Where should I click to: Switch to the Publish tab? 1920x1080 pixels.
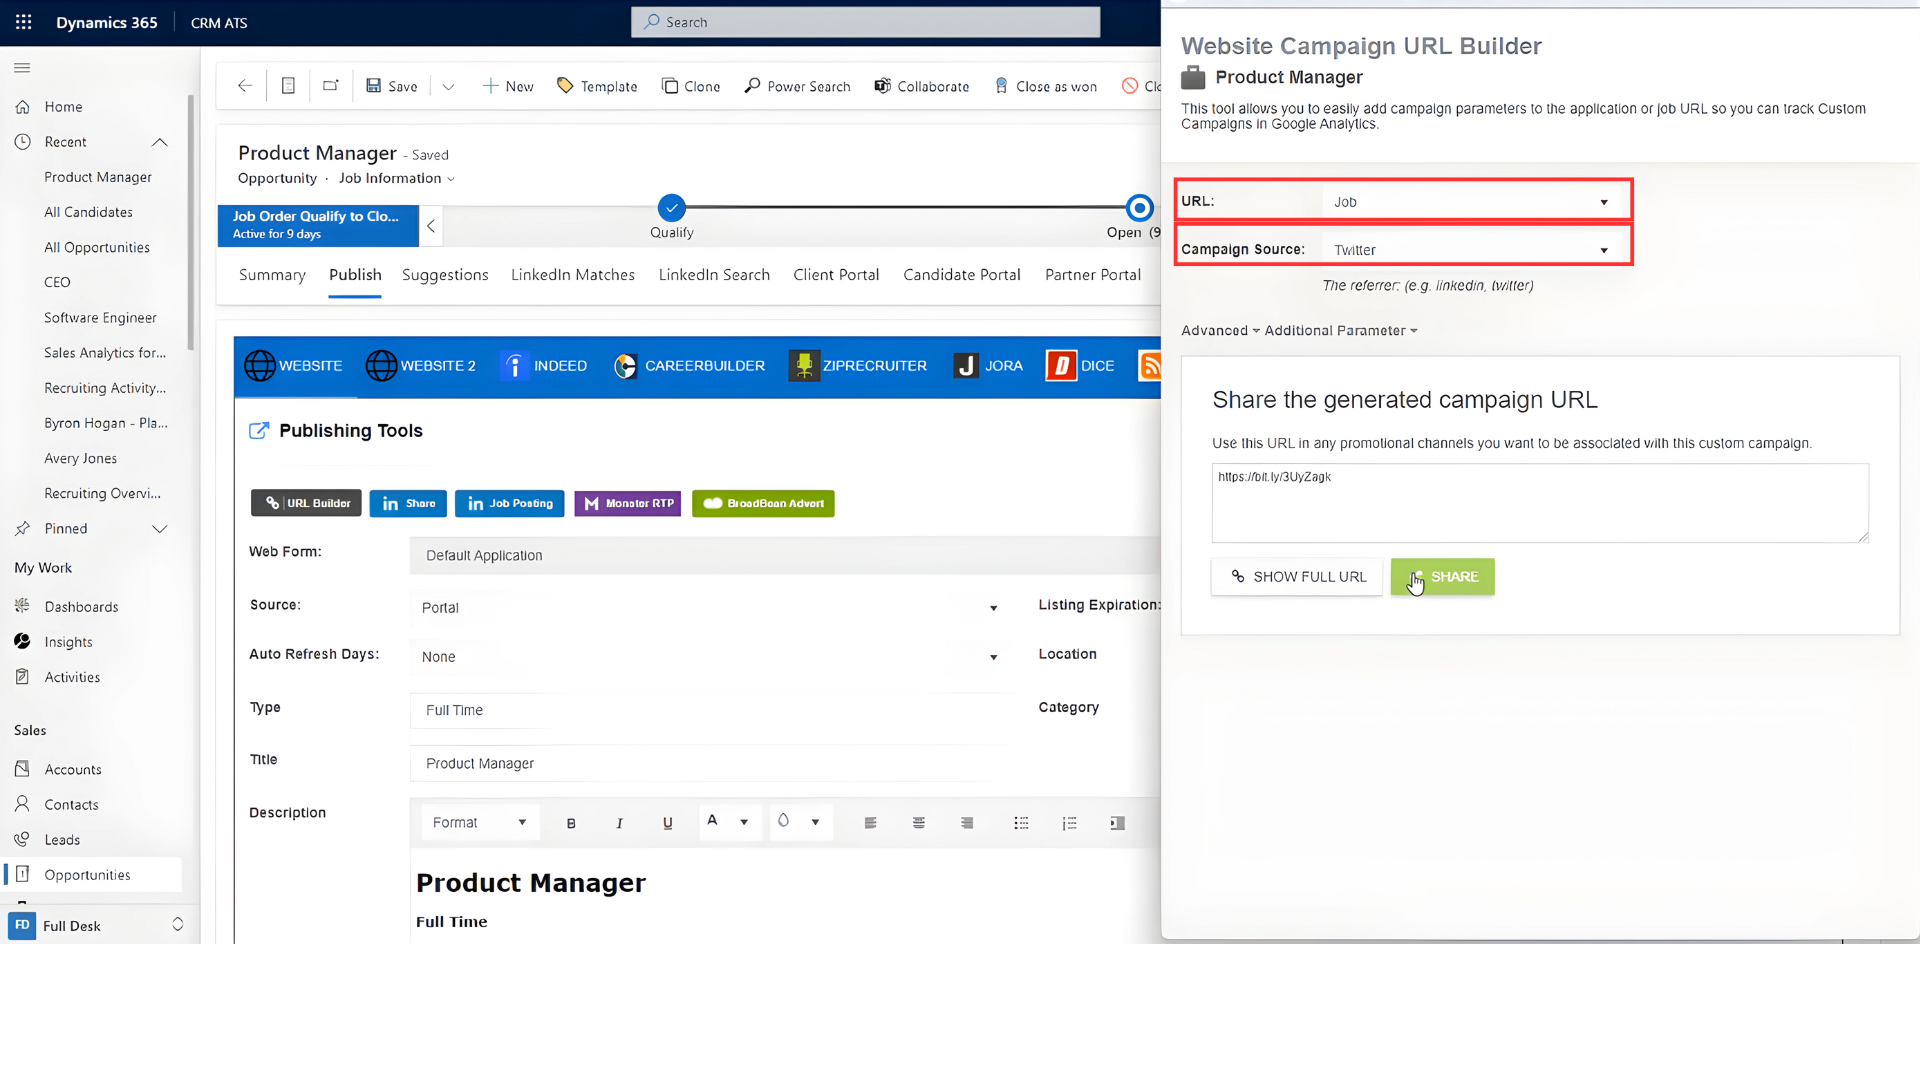[355, 275]
